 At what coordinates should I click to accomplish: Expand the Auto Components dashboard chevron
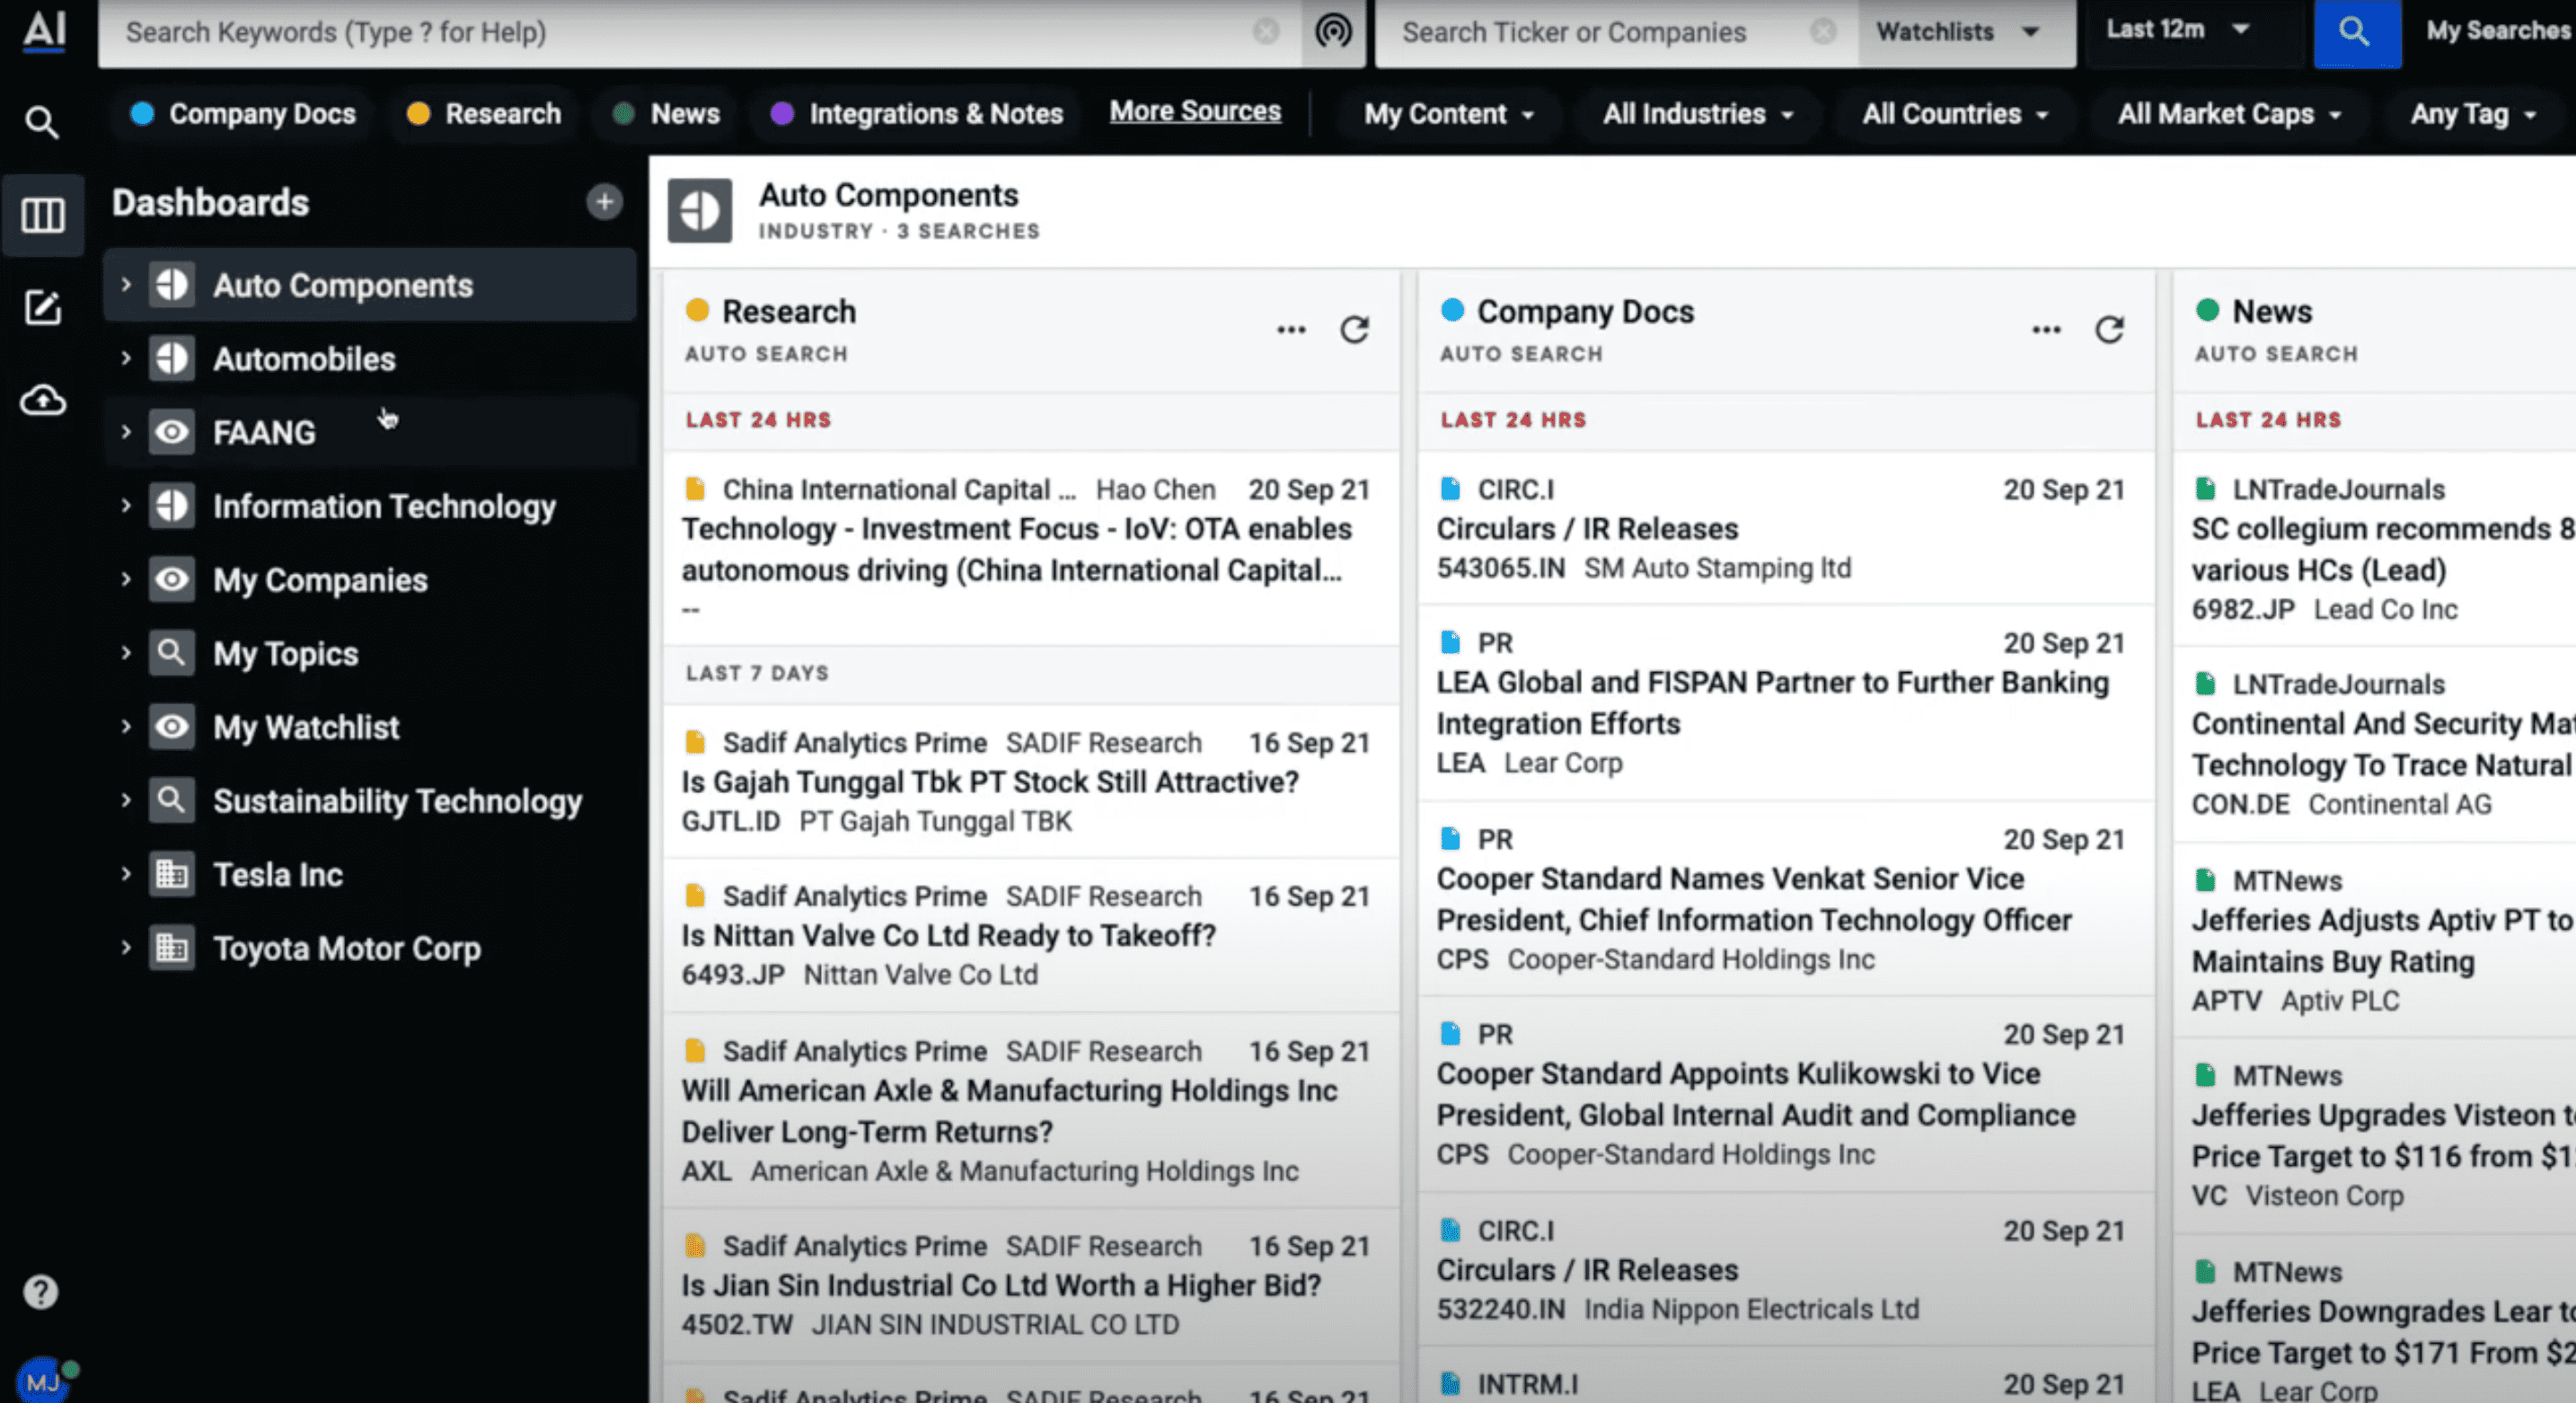coord(126,285)
